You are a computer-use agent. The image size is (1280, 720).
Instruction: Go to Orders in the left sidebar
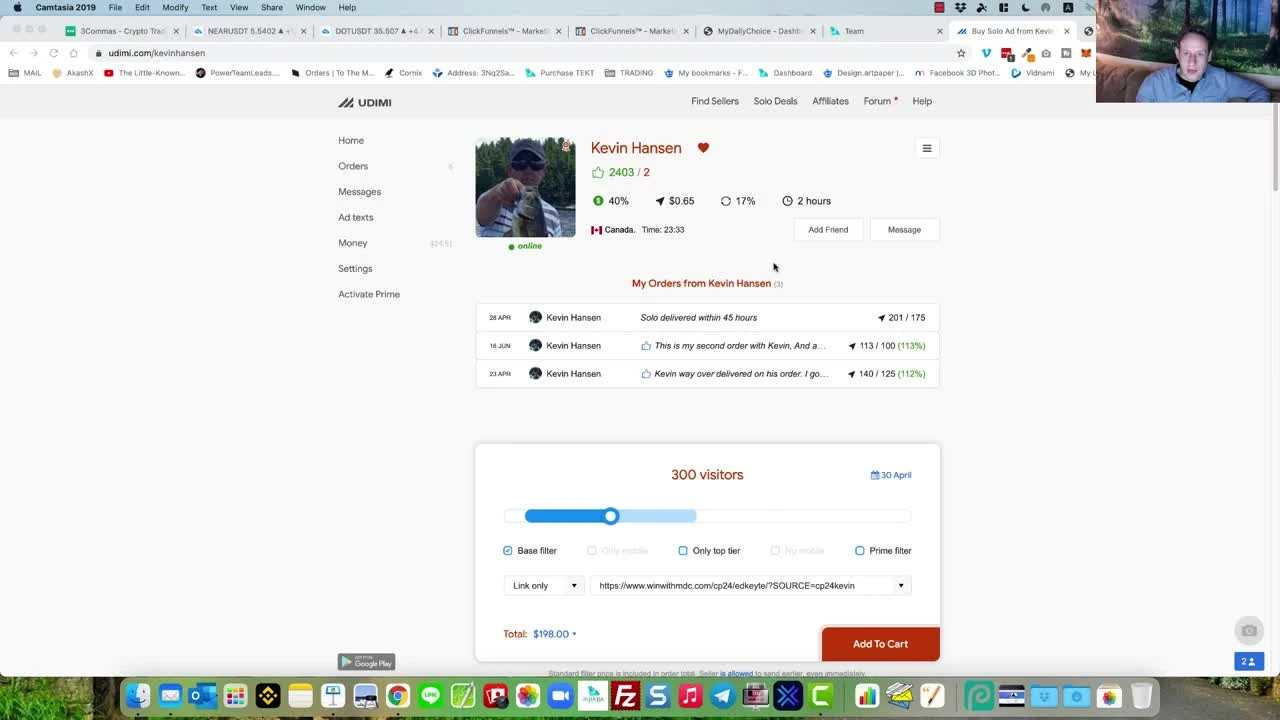pos(353,166)
